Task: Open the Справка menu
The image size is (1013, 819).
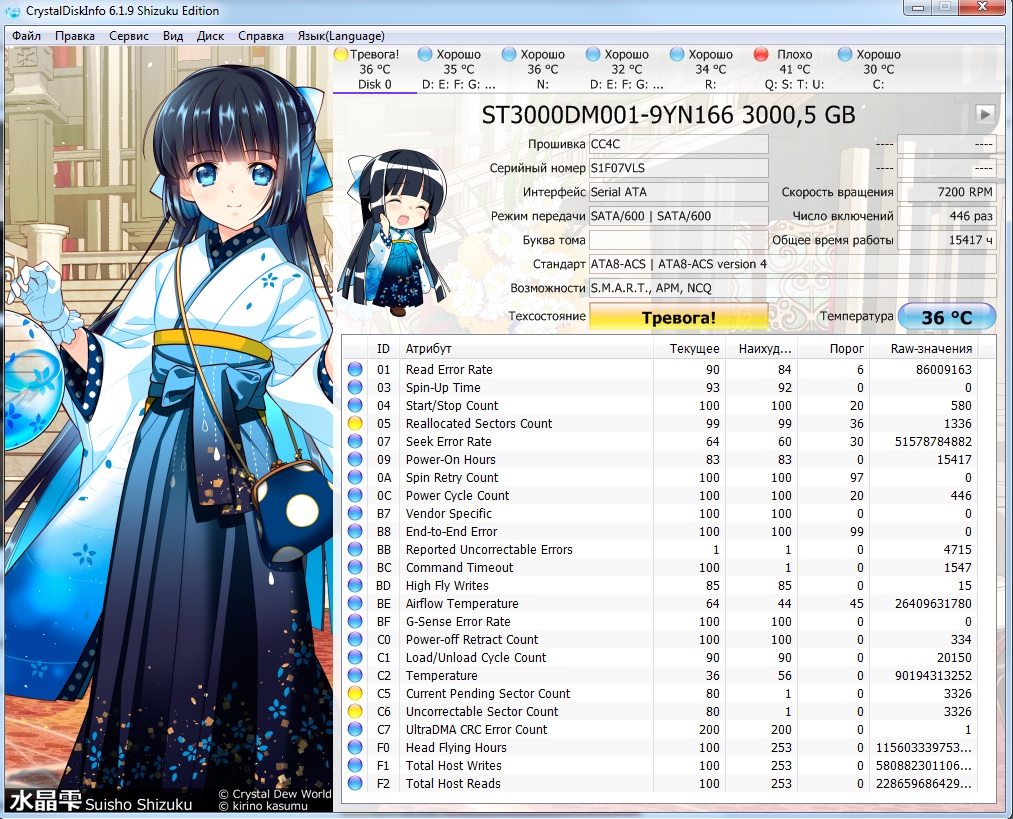Action: tap(260, 36)
